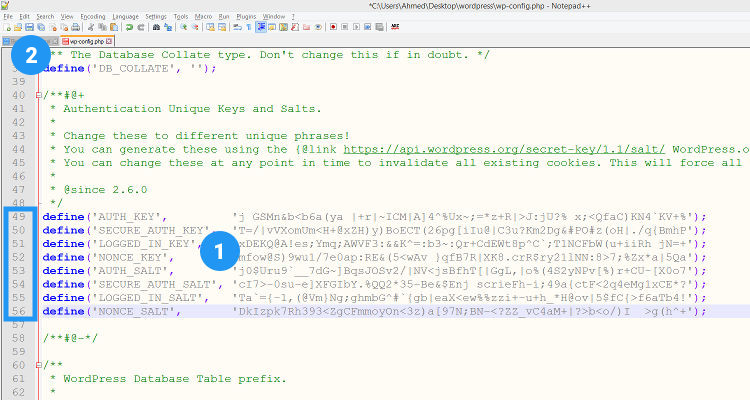
Task: Open the Macro menu
Action: 203,17
